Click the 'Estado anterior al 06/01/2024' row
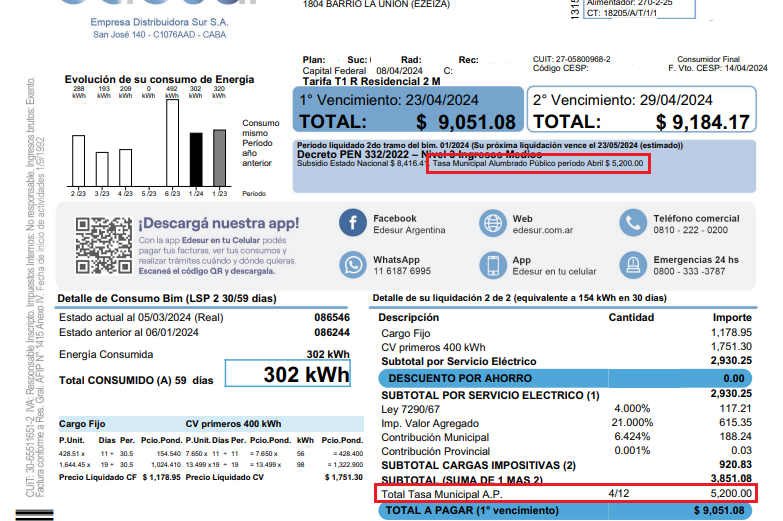This screenshot has width=783, height=521. (204, 333)
